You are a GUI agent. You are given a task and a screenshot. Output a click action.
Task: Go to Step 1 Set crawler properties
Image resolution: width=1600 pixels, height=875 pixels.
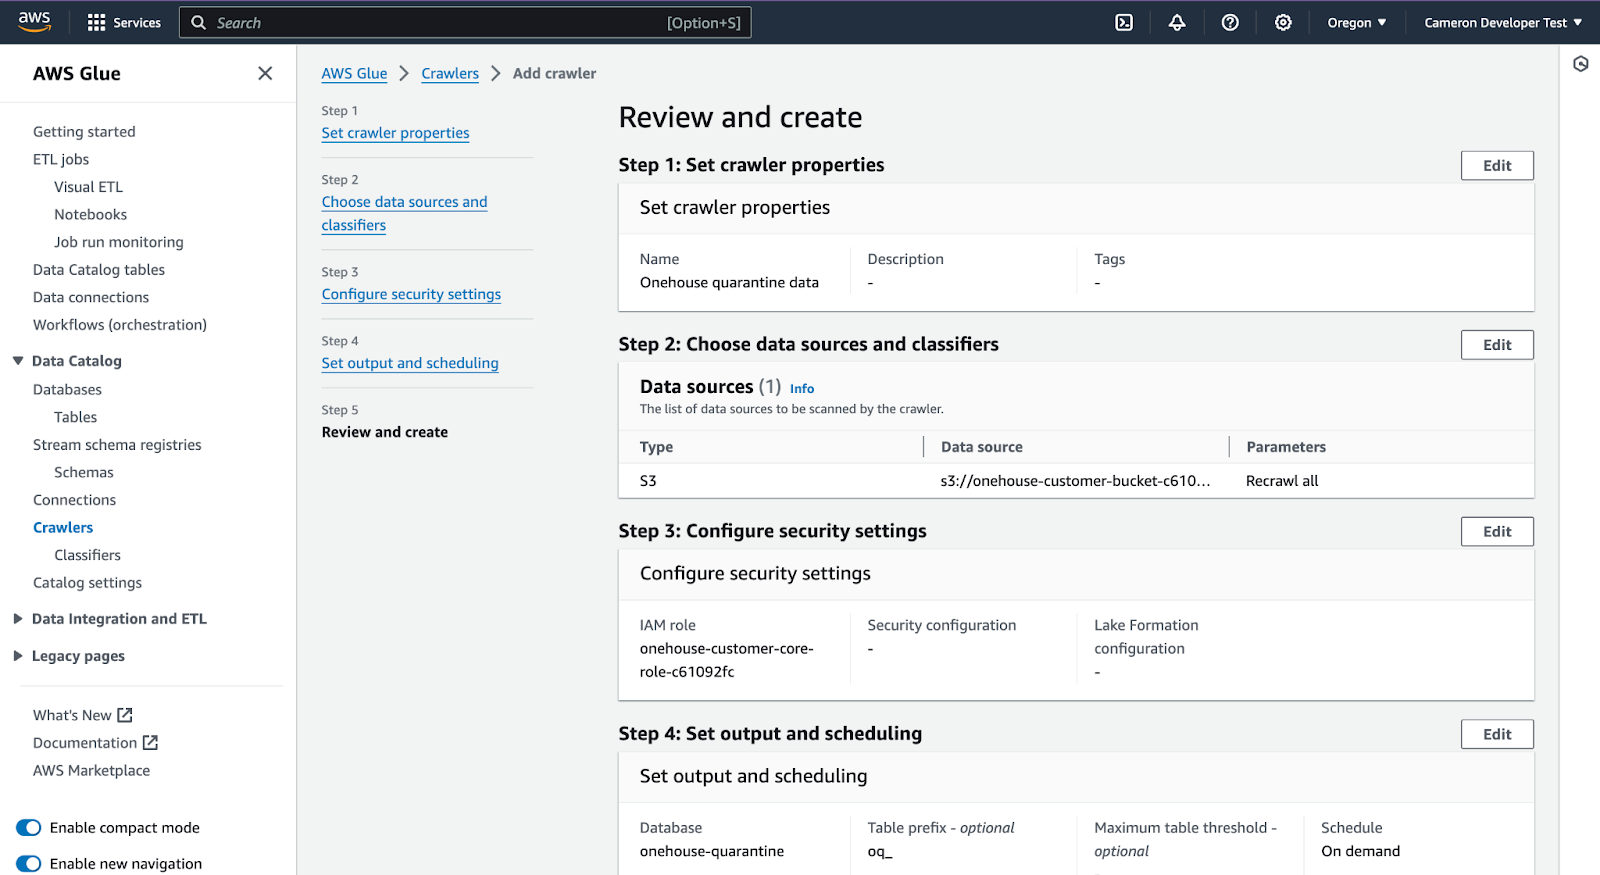395,133
